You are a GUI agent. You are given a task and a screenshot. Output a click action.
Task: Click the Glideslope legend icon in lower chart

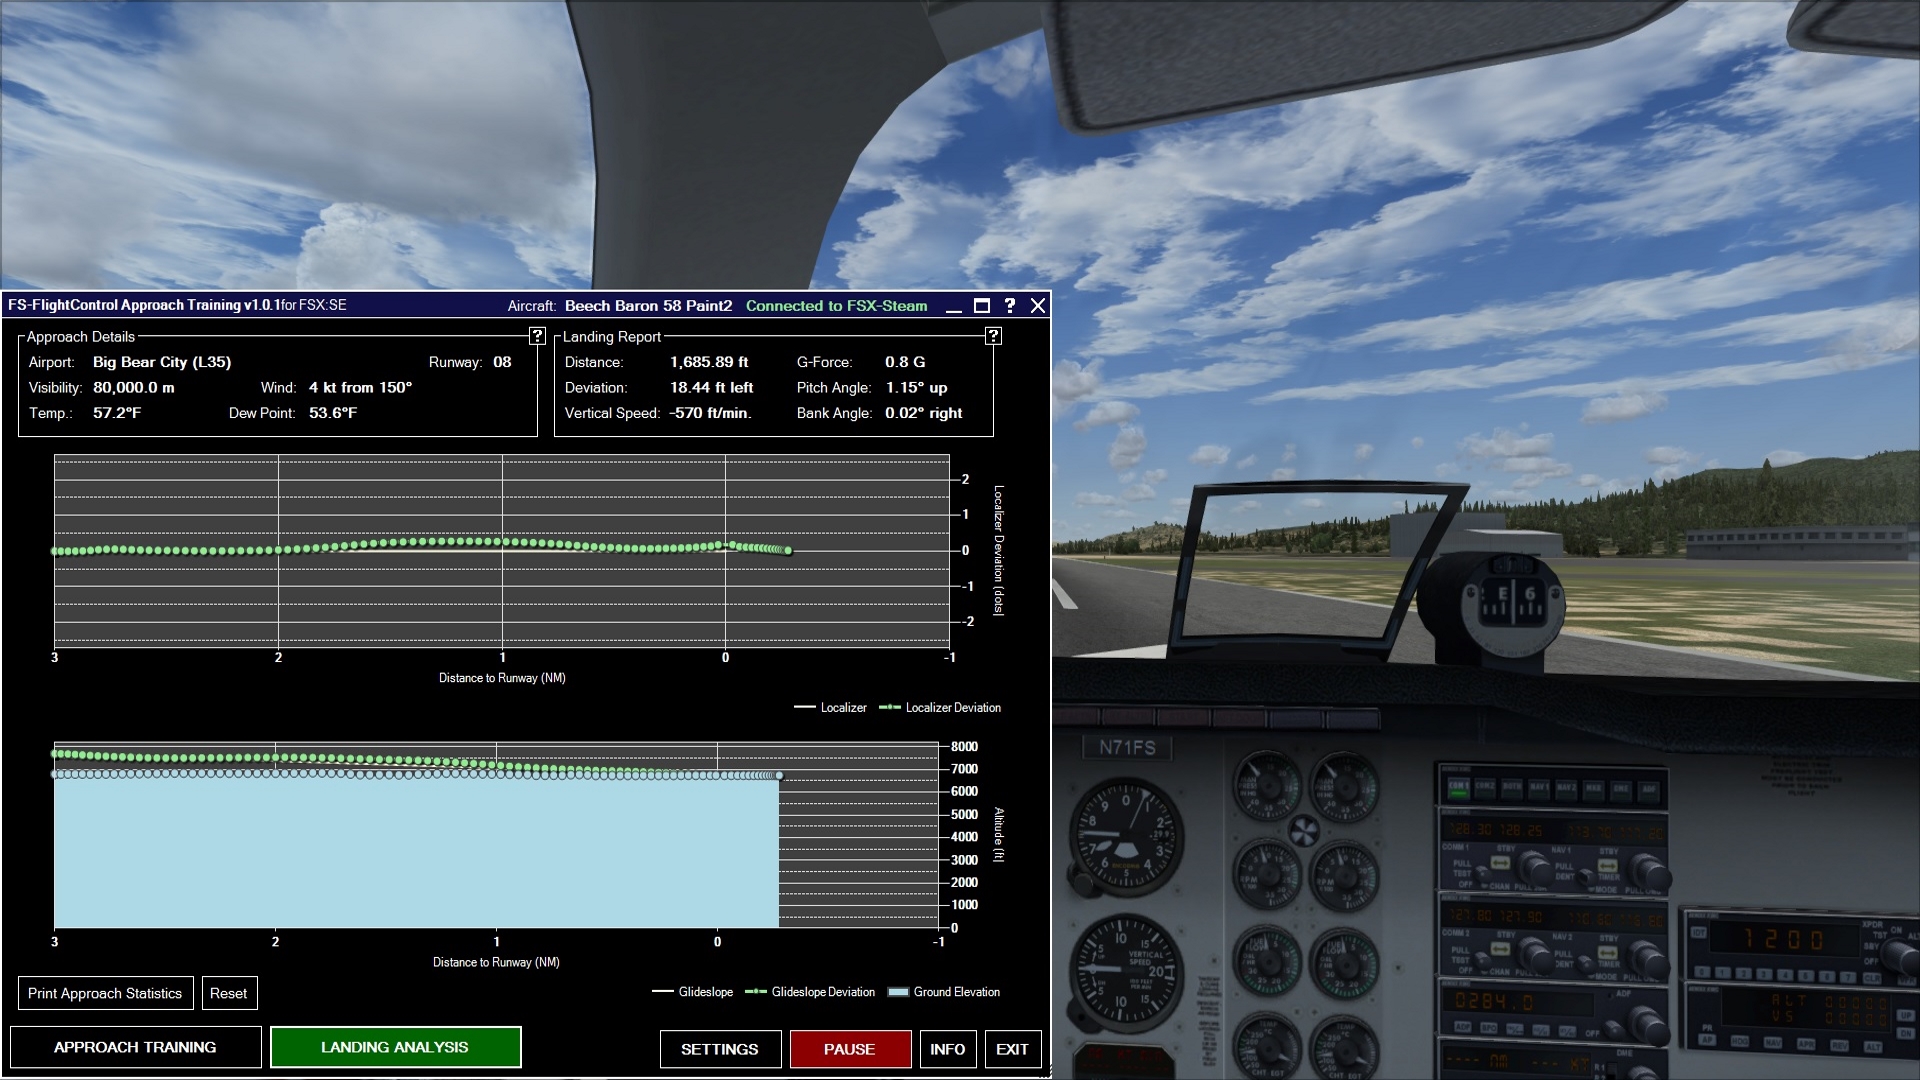(x=663, y=992)
